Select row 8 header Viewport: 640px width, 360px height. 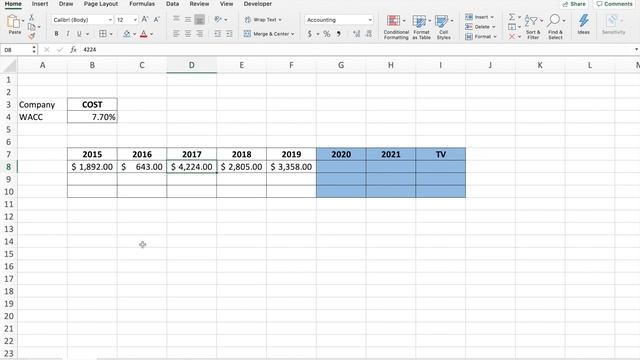coord(9,167)
